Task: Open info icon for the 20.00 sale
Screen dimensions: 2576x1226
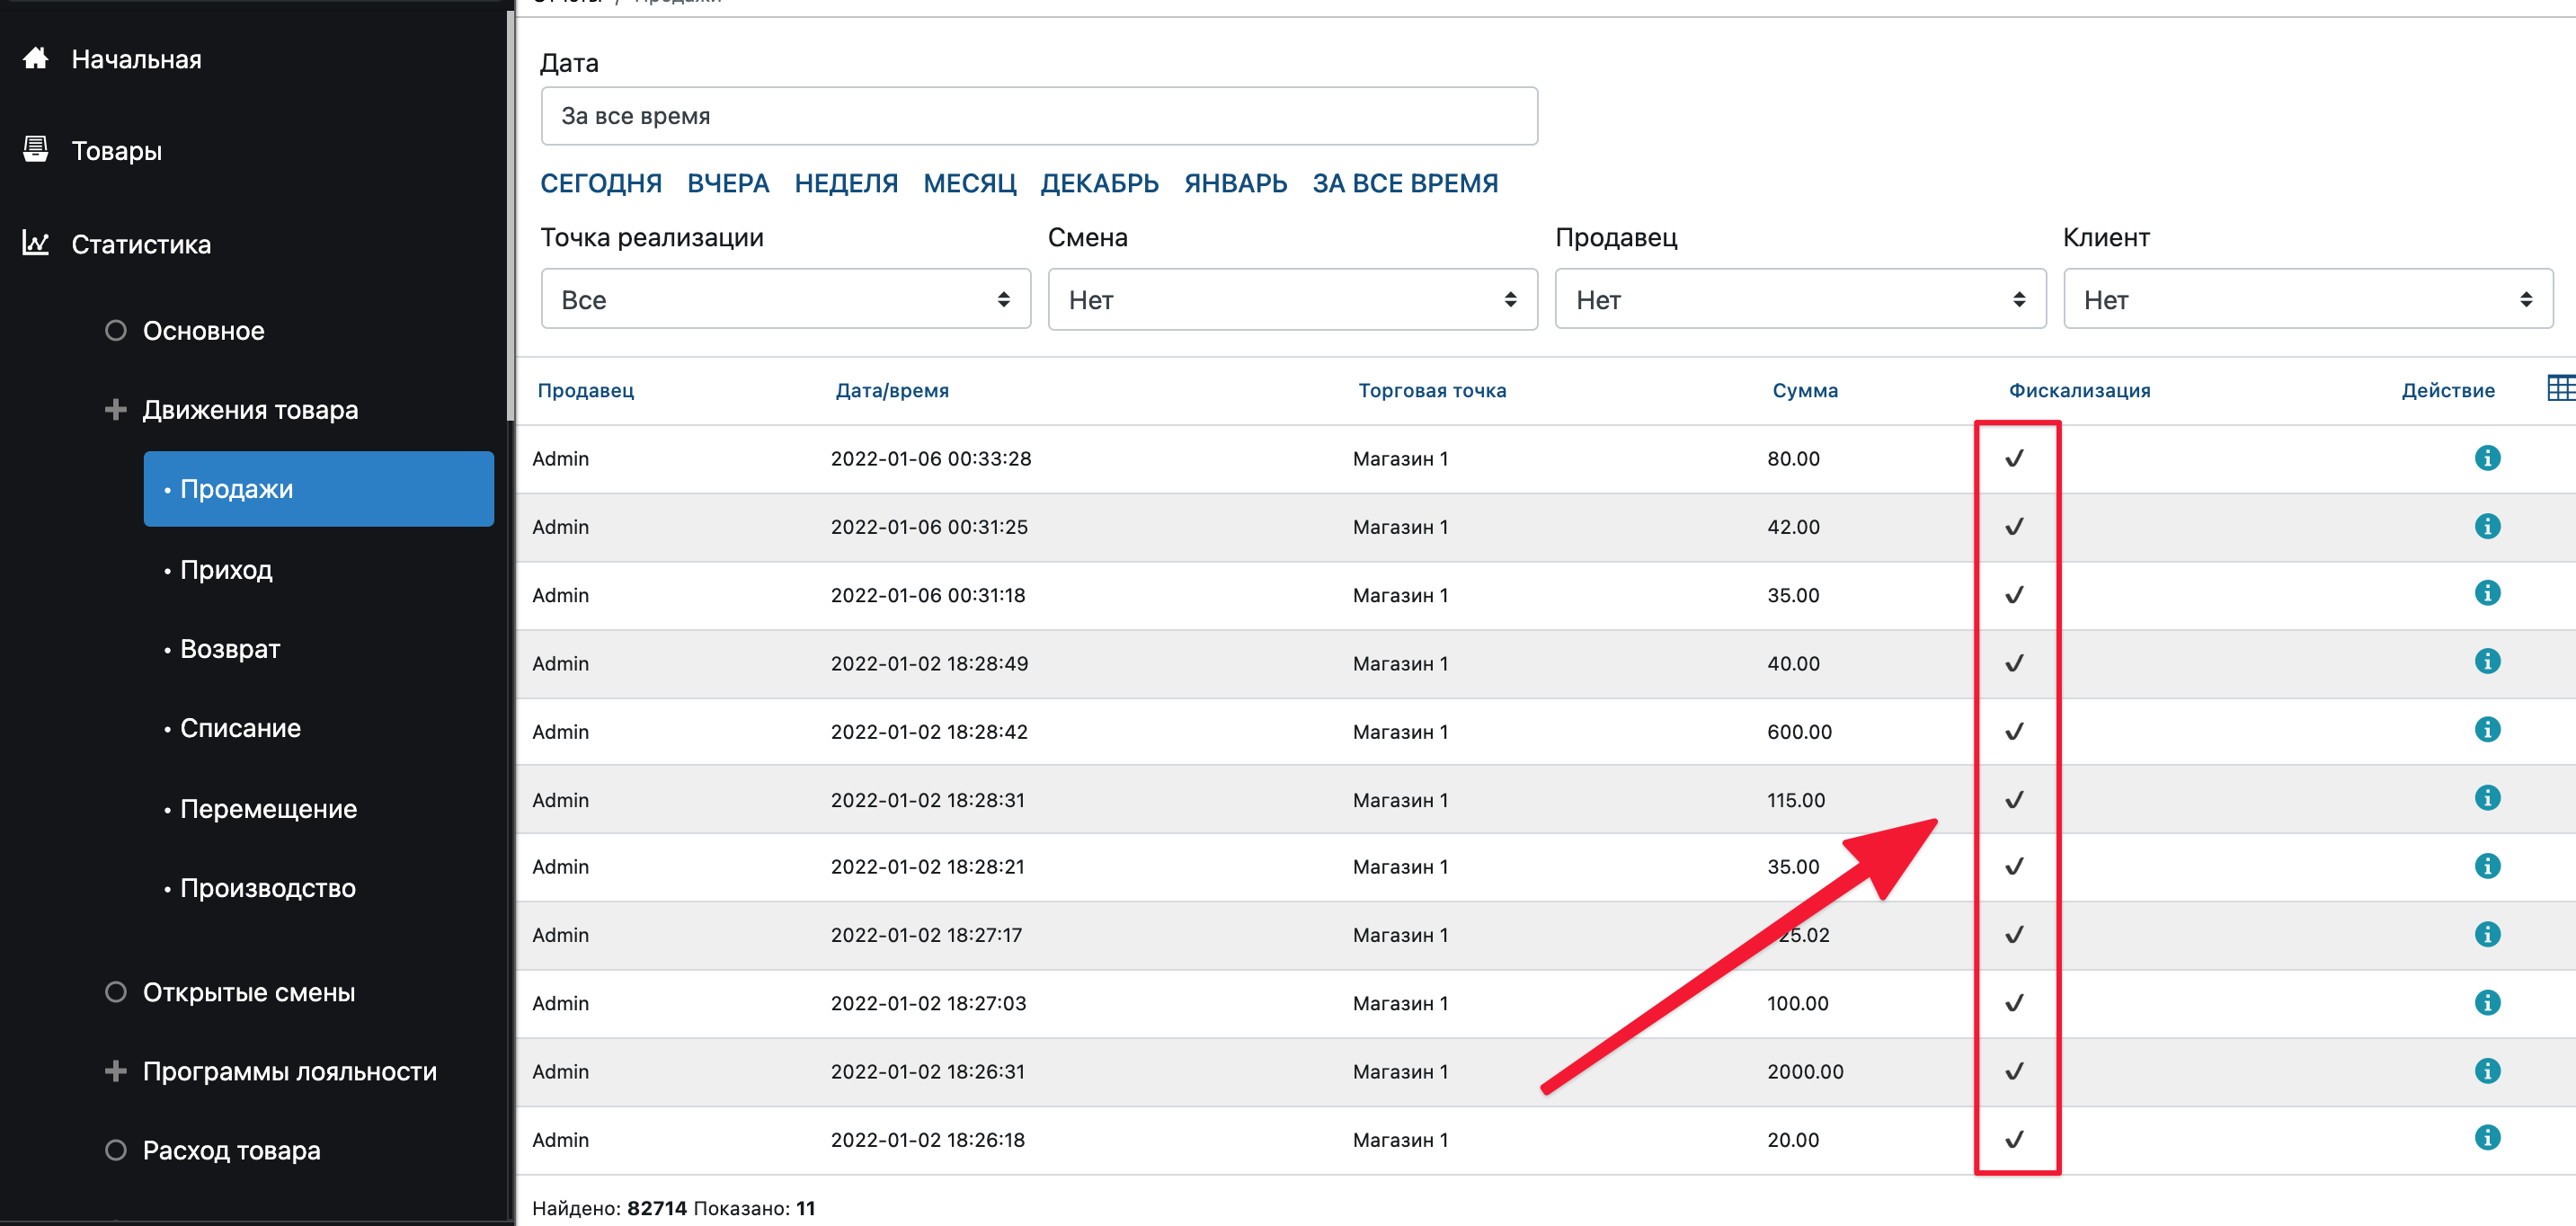Action: pos(2486,1138)
